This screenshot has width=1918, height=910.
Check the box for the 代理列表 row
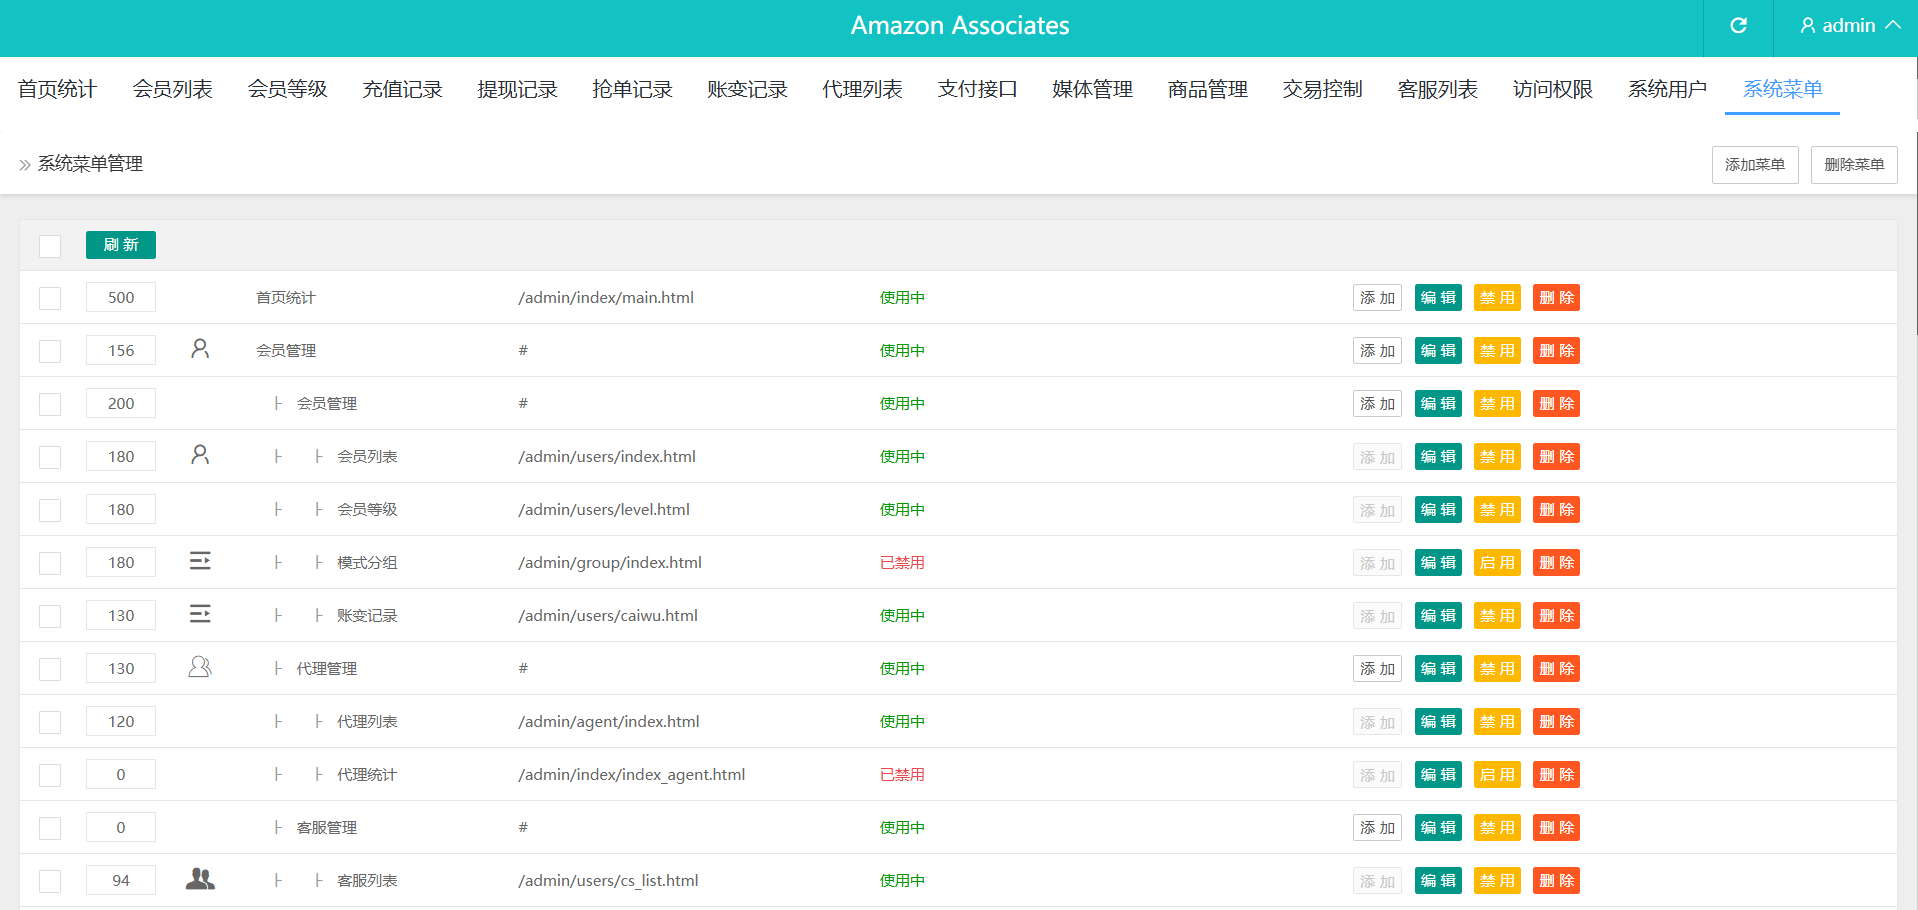pos(50,722)
